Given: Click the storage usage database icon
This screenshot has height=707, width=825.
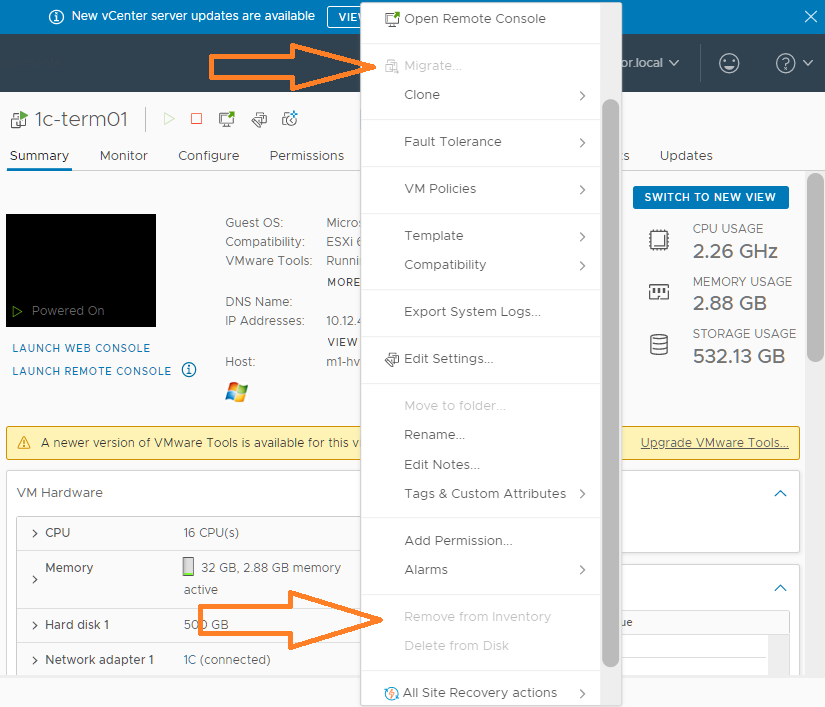Looking at the screenshot, I should 659,345.
